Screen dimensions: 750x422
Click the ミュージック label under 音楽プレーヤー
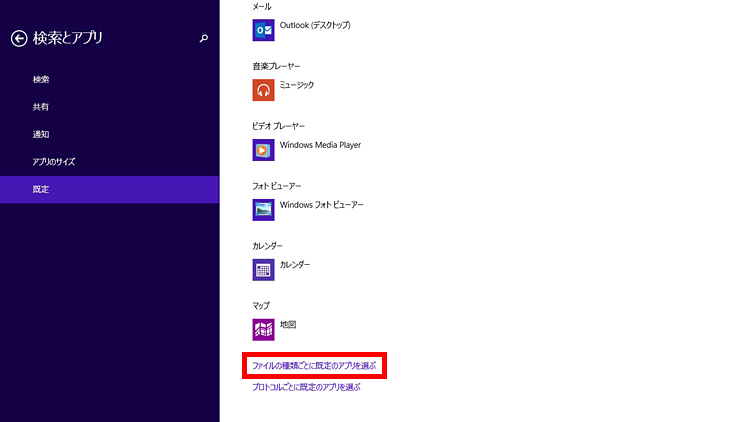click(x=297, y=85)
